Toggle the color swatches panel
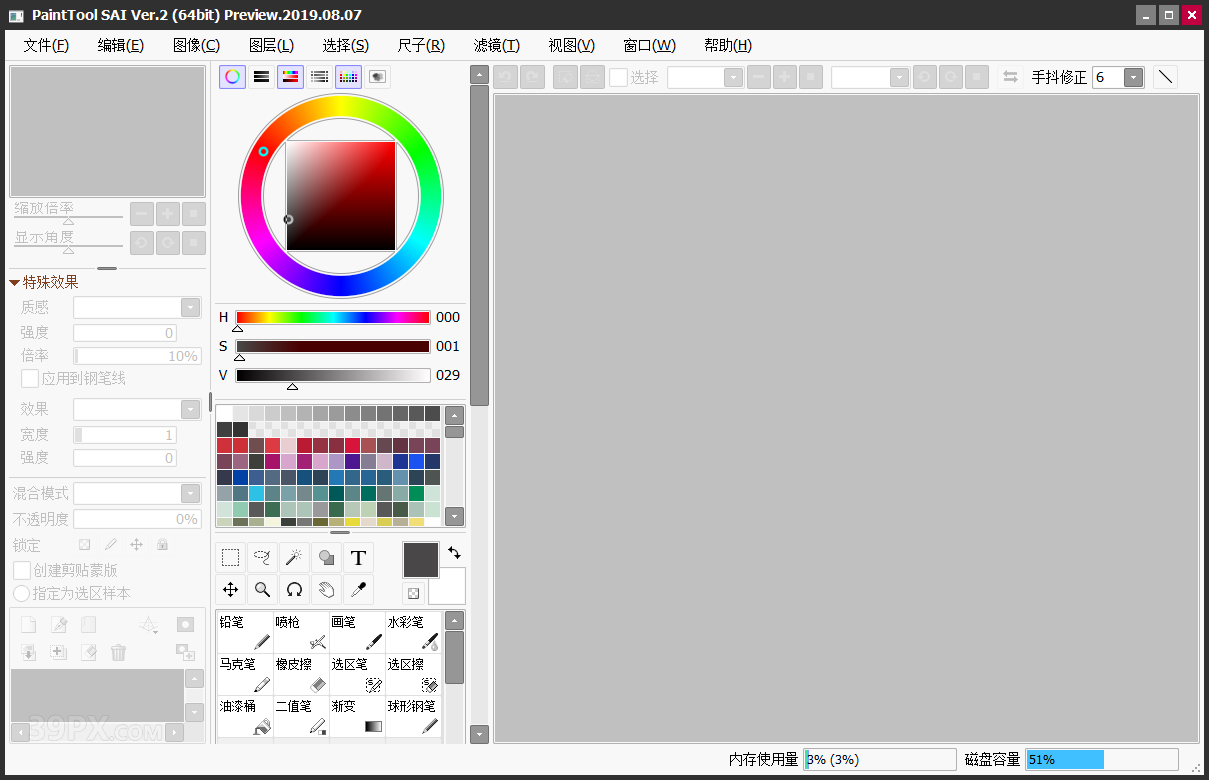This screenshot has height=780, width=1209. 348,77
